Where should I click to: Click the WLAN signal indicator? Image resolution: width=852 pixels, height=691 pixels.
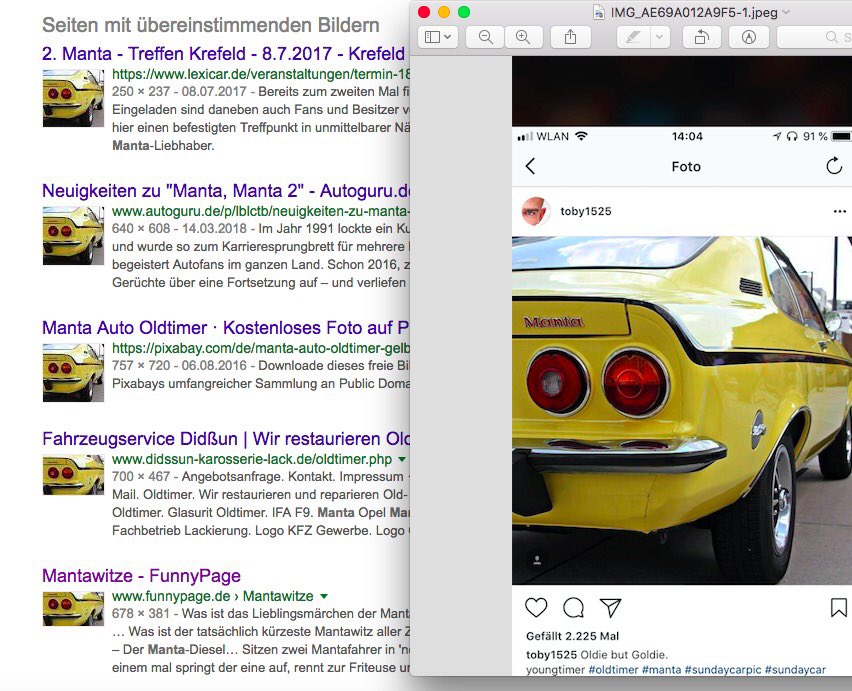pyautogui.click(x=553, y=136)
